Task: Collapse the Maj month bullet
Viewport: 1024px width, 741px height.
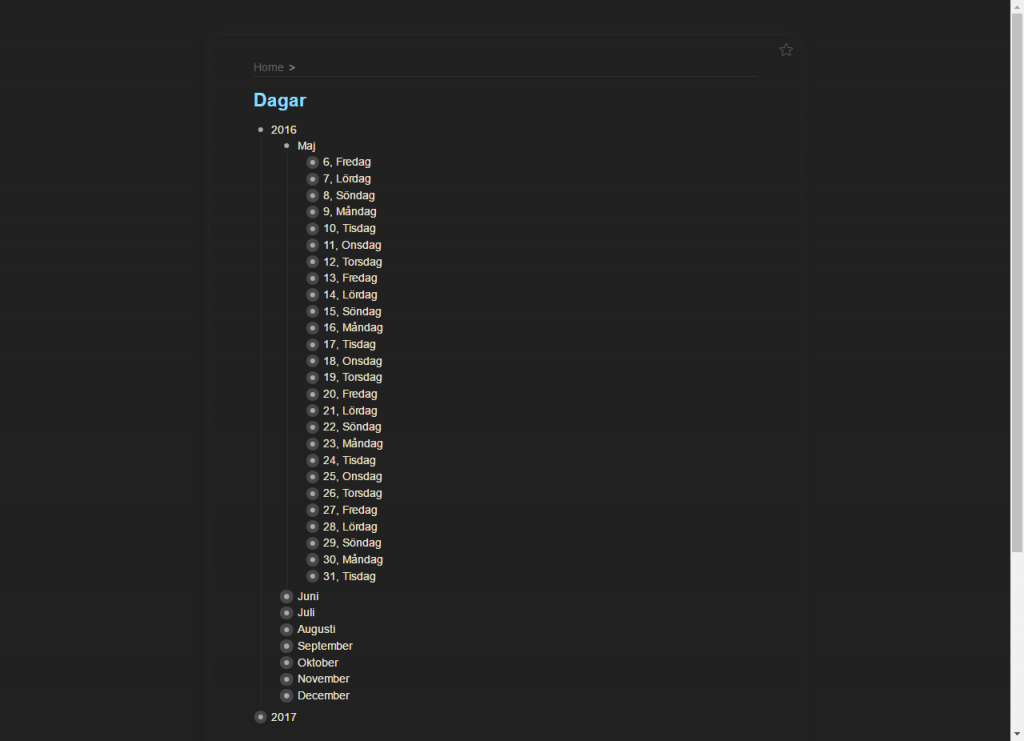Action: pos(287,146)
